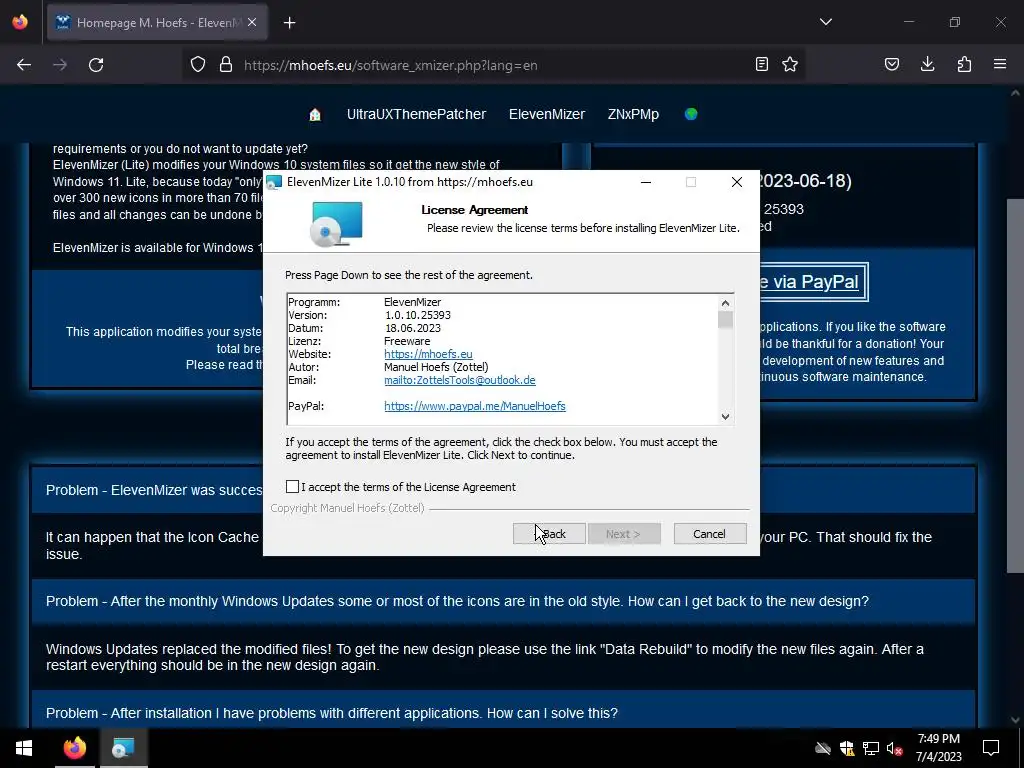The image size is (1024, 768).
Task: Close the ElevenMizer Lite installer window
Action: pos(737,182)
